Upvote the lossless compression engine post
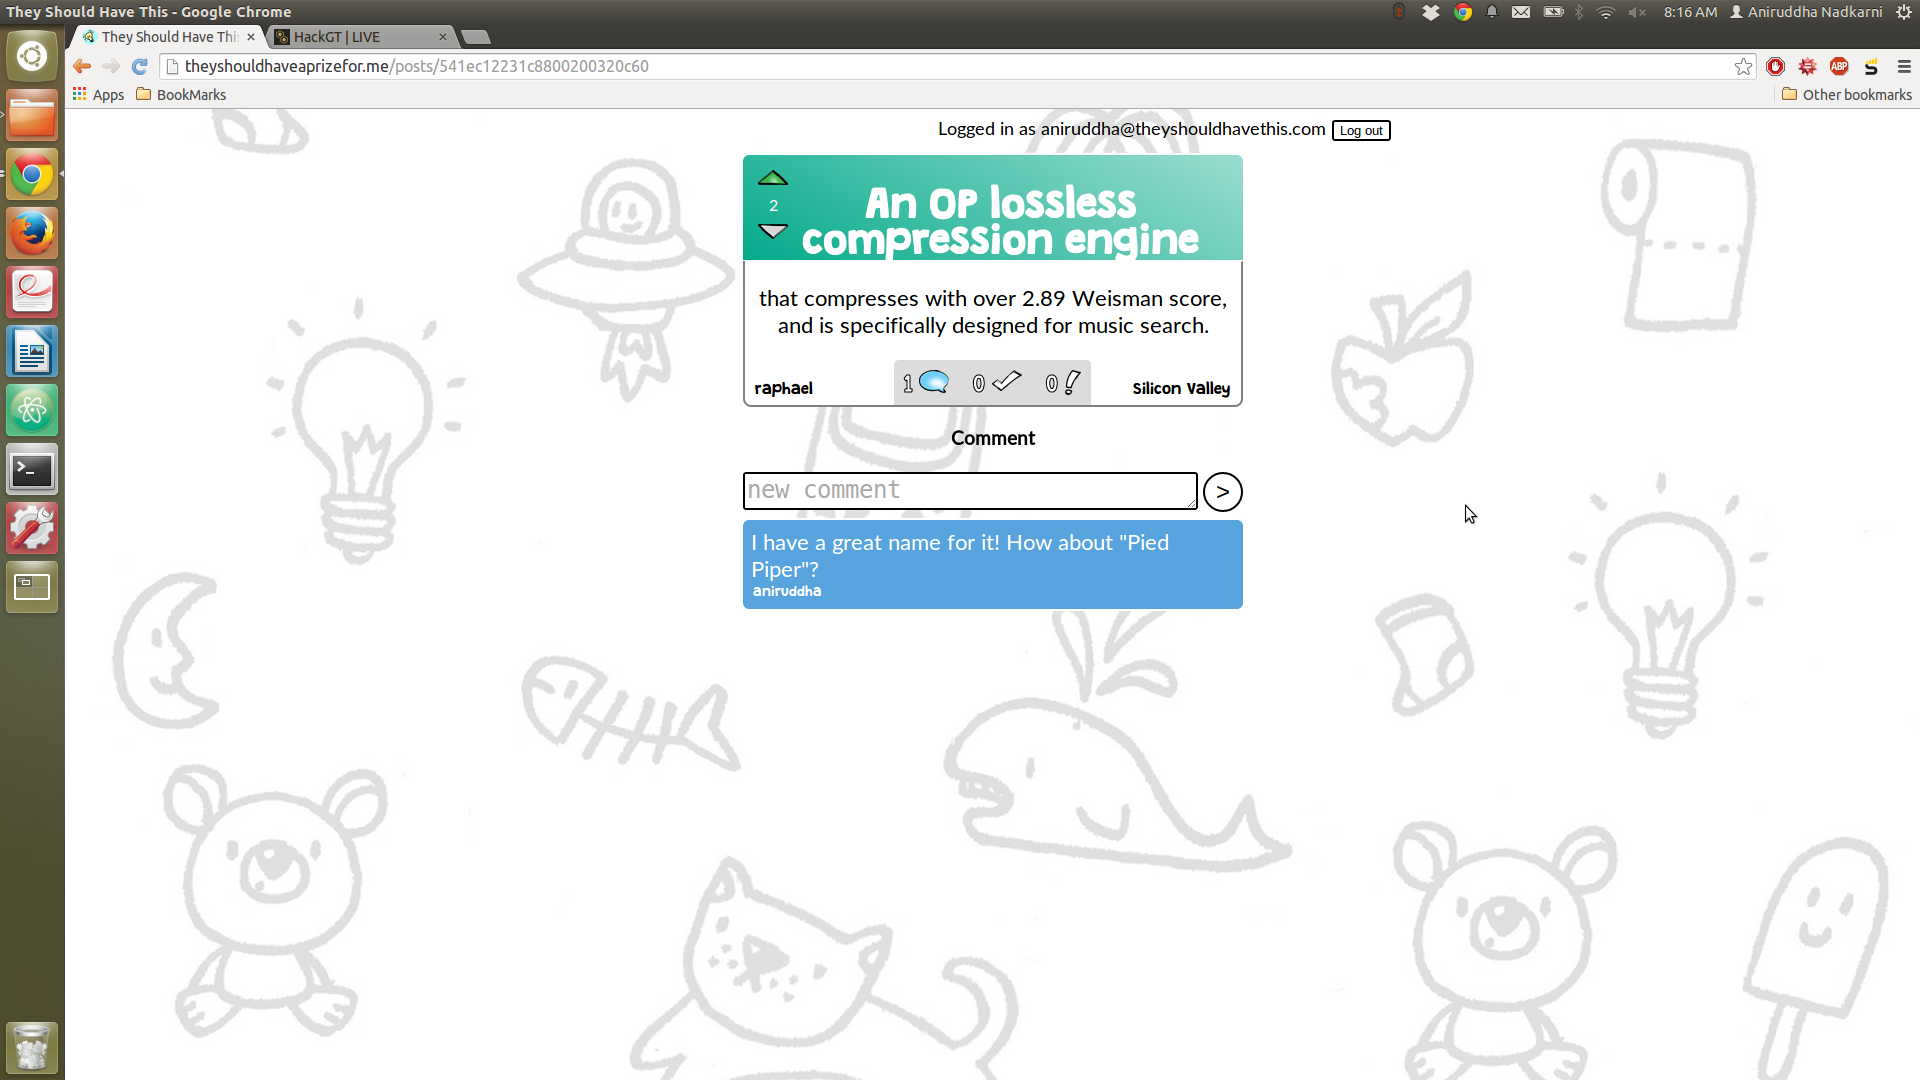This screenshot has height=1080, width=1920. pos(772,179)
